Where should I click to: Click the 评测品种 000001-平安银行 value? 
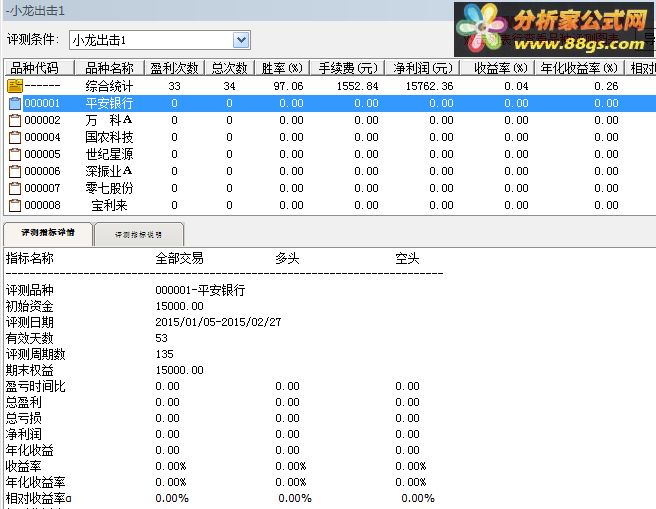(200, 290)
